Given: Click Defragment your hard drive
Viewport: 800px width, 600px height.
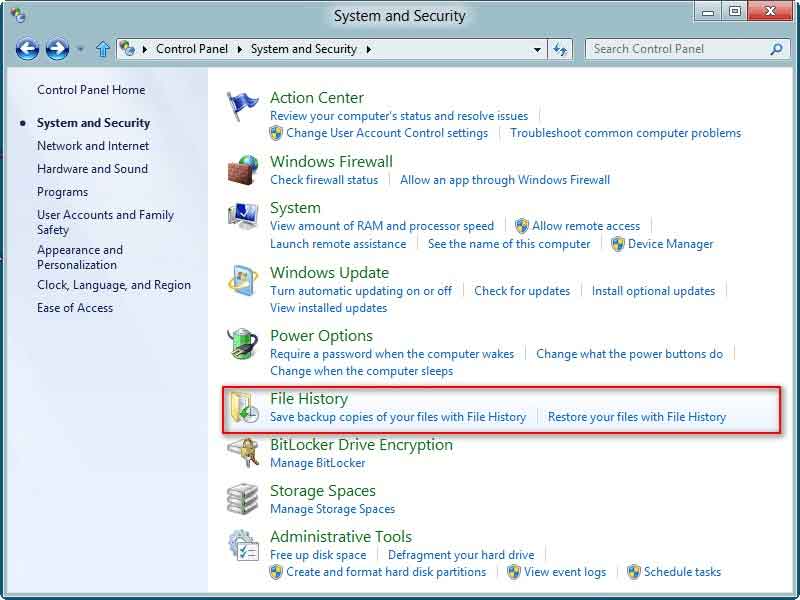Looking at the screenshot, I should pos(461,555).
